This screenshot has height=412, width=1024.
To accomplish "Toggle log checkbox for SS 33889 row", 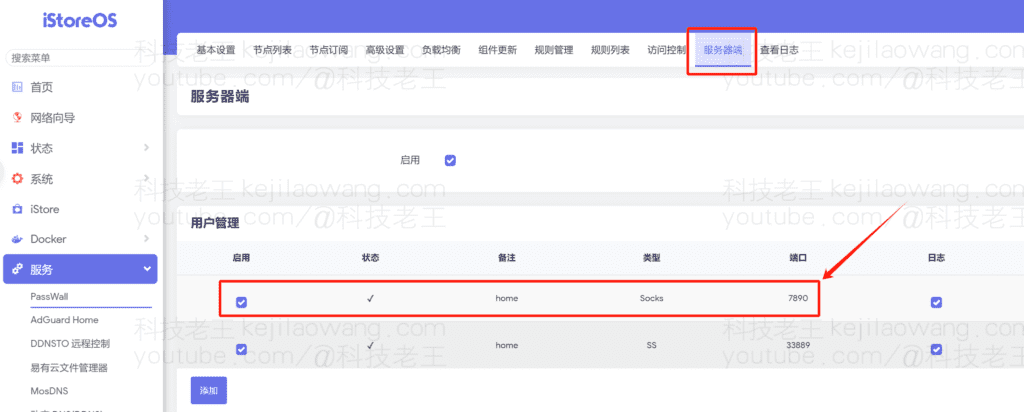I will [x=936, y=349].
